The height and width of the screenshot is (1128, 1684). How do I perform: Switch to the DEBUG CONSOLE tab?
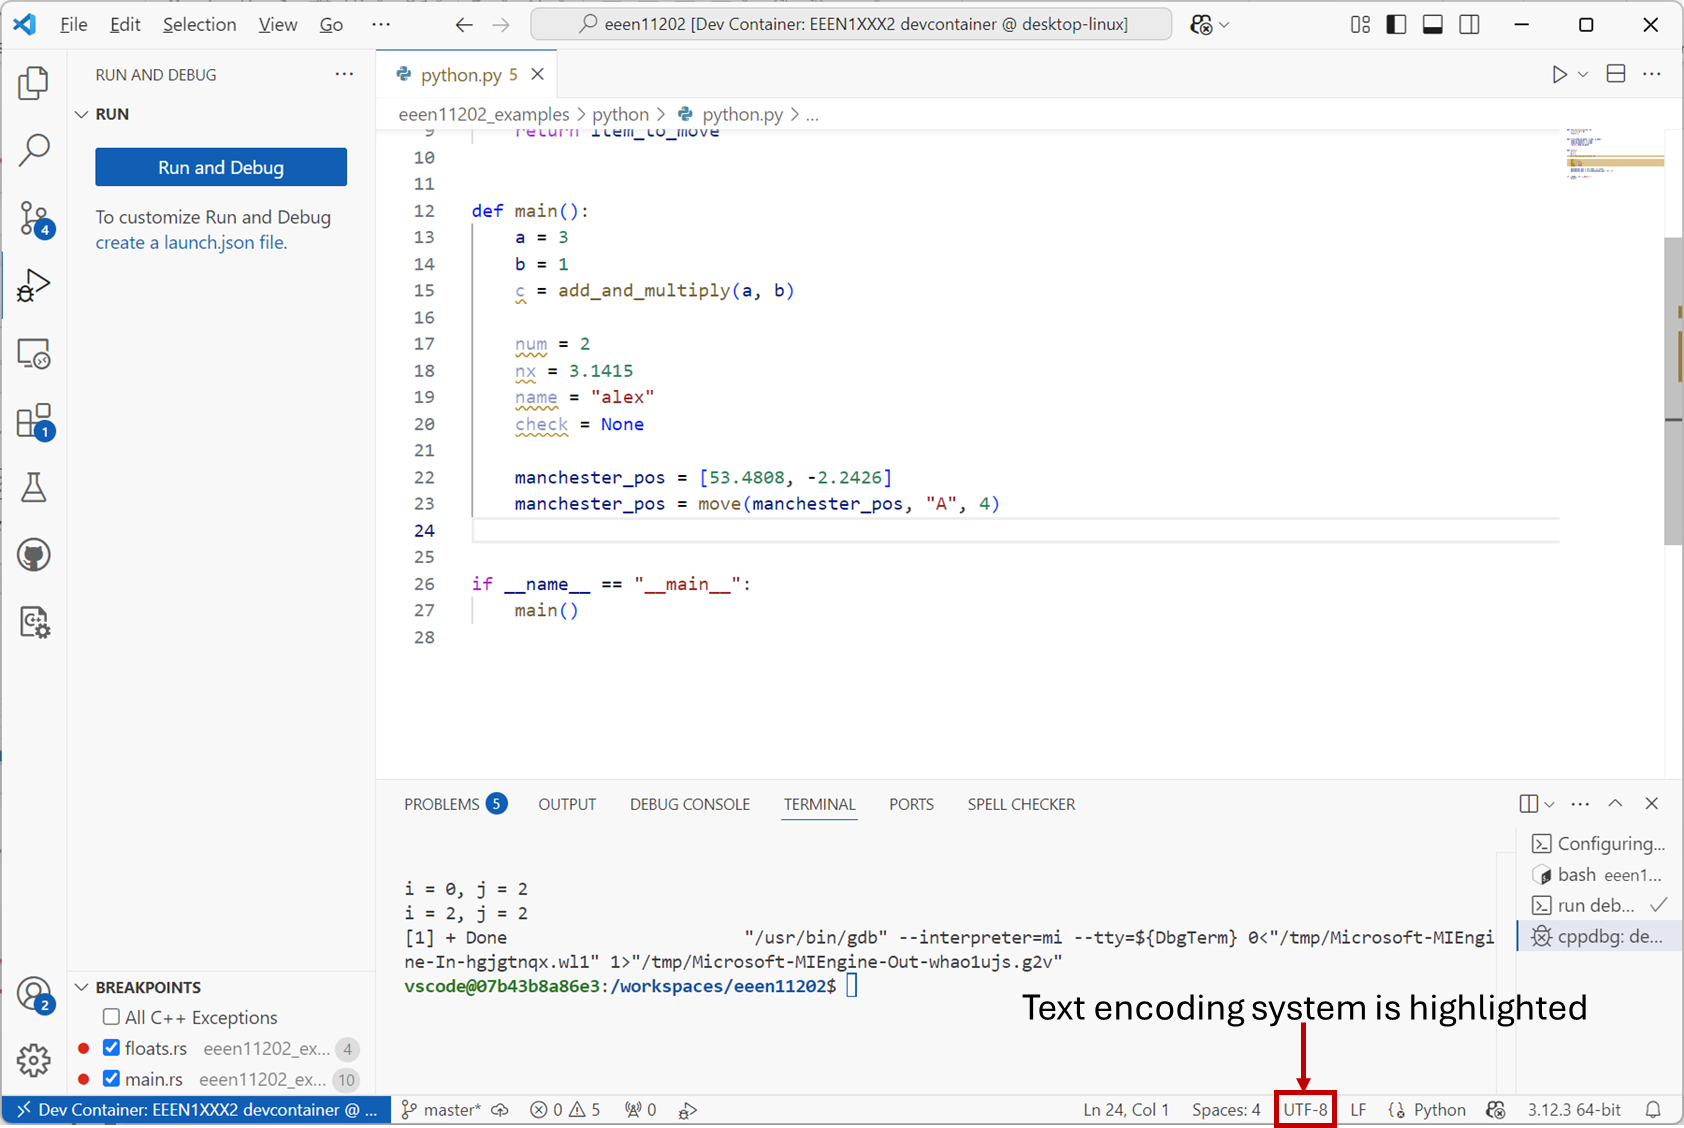(x=689, y=804)
